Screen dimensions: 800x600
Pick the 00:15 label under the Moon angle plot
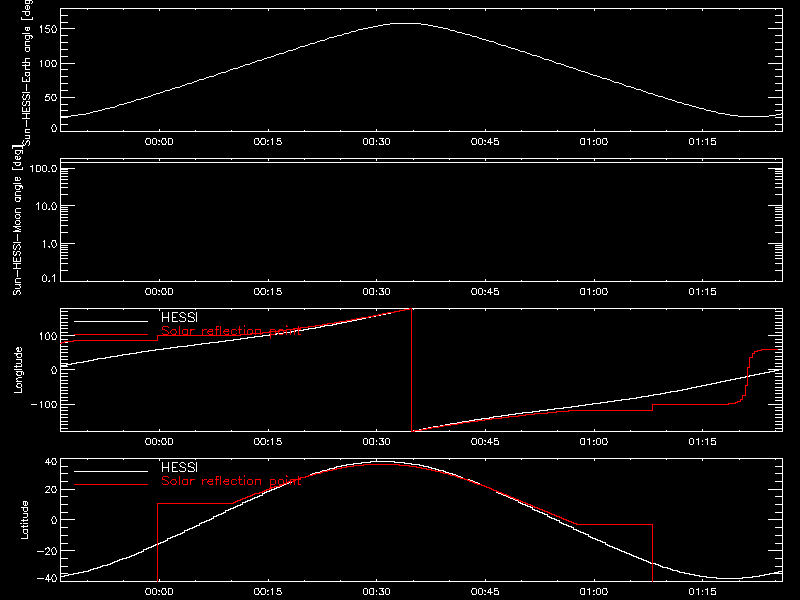268,292
